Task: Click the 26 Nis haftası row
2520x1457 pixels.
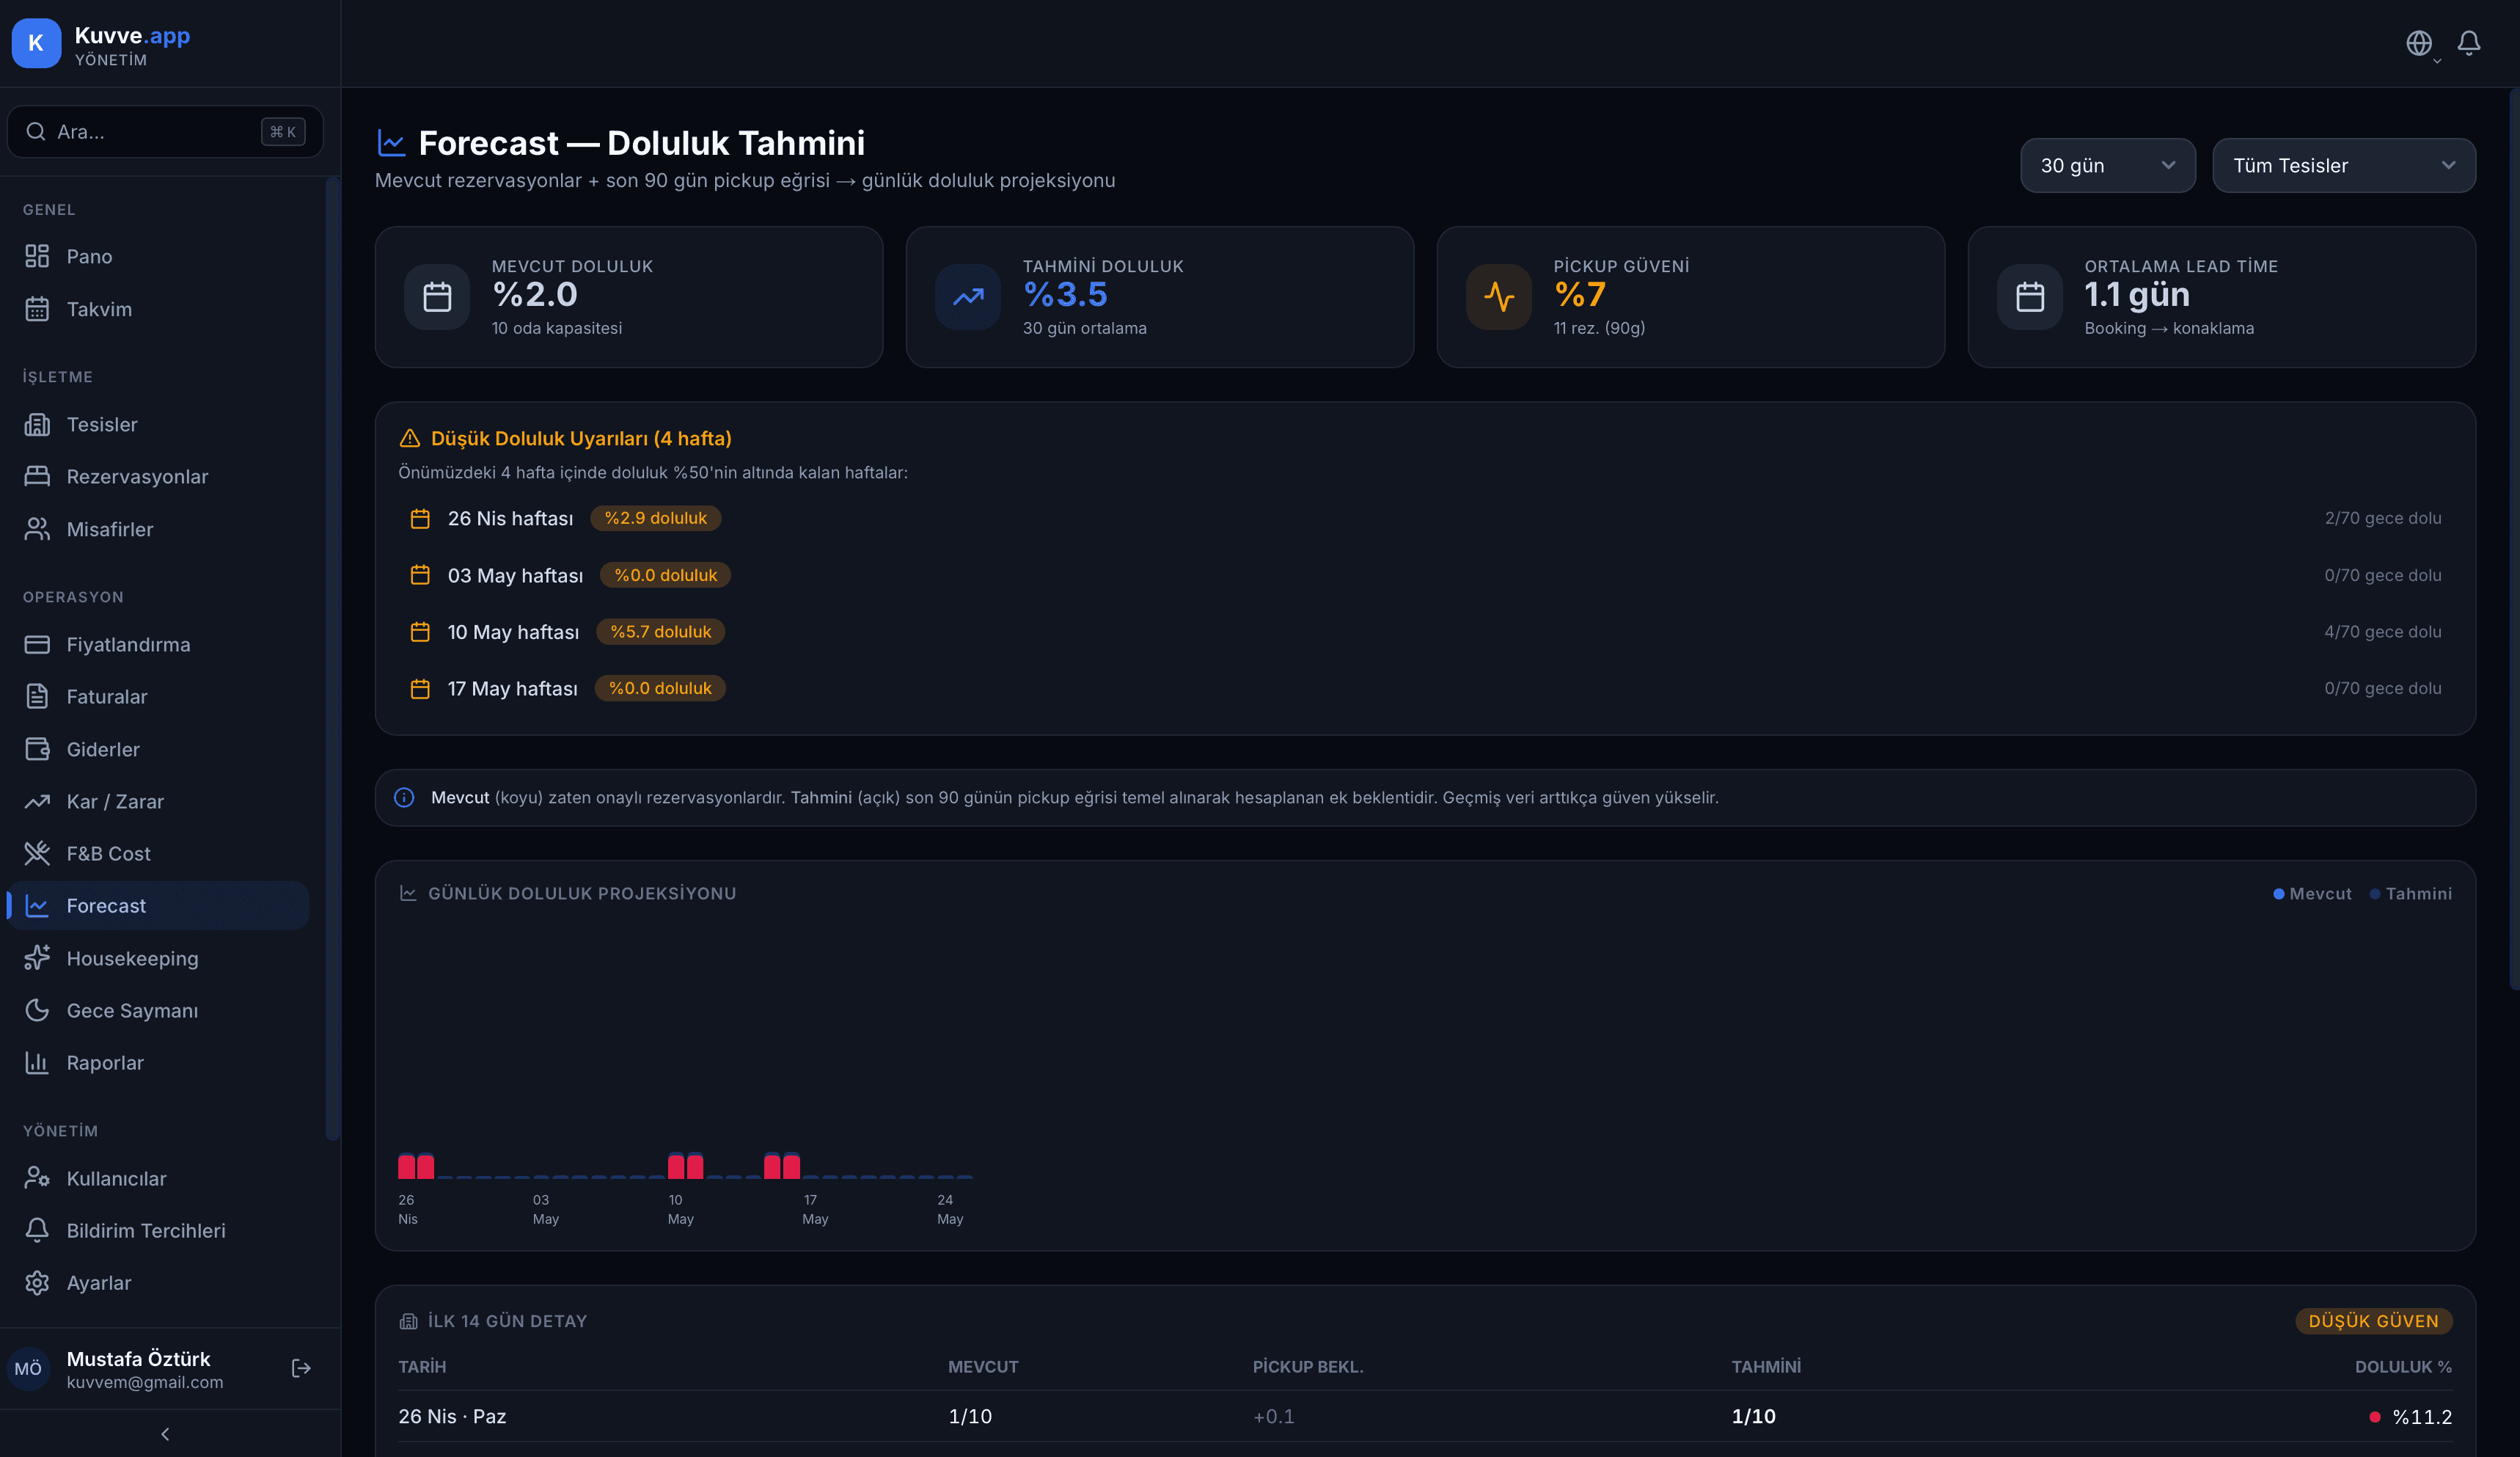Action: (x=1425, y=518)
